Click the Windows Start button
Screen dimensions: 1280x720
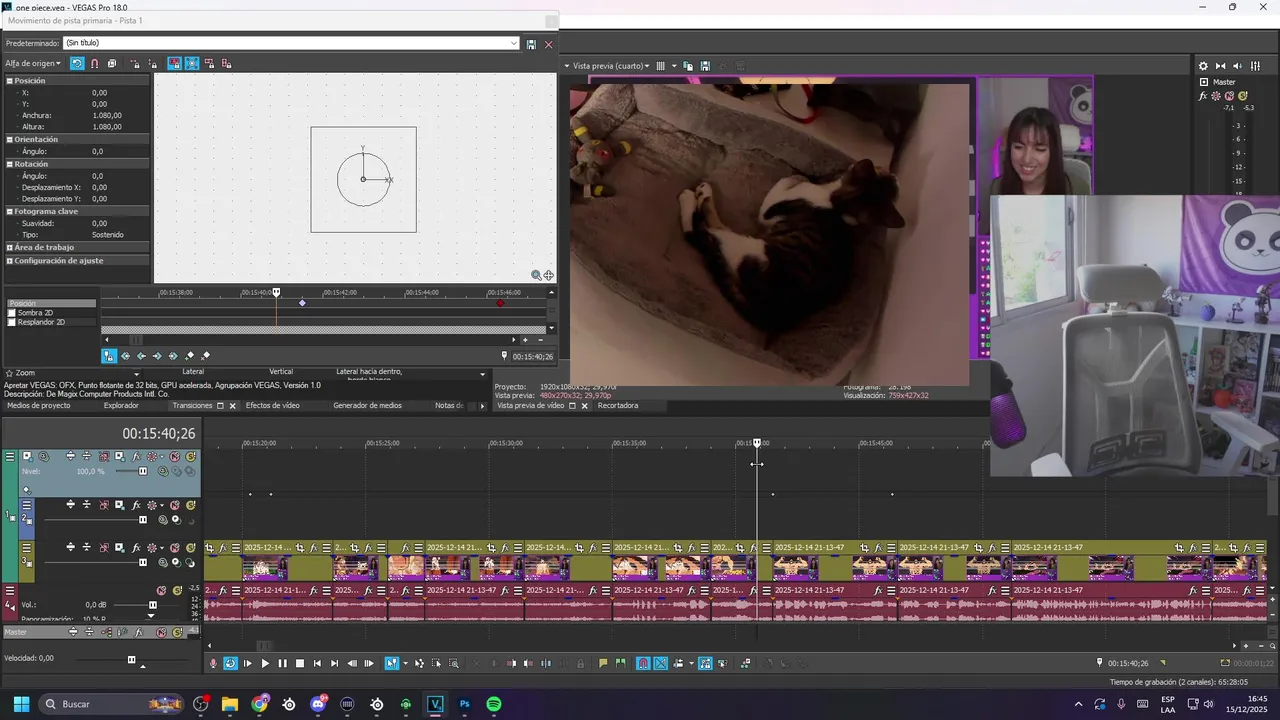click(x=21, y=704)
